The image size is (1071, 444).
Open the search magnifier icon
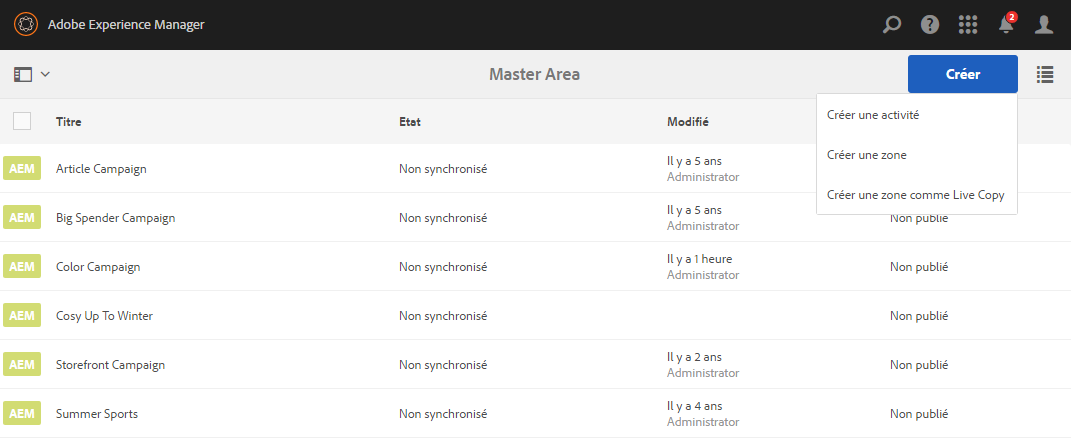coord(891,25)
